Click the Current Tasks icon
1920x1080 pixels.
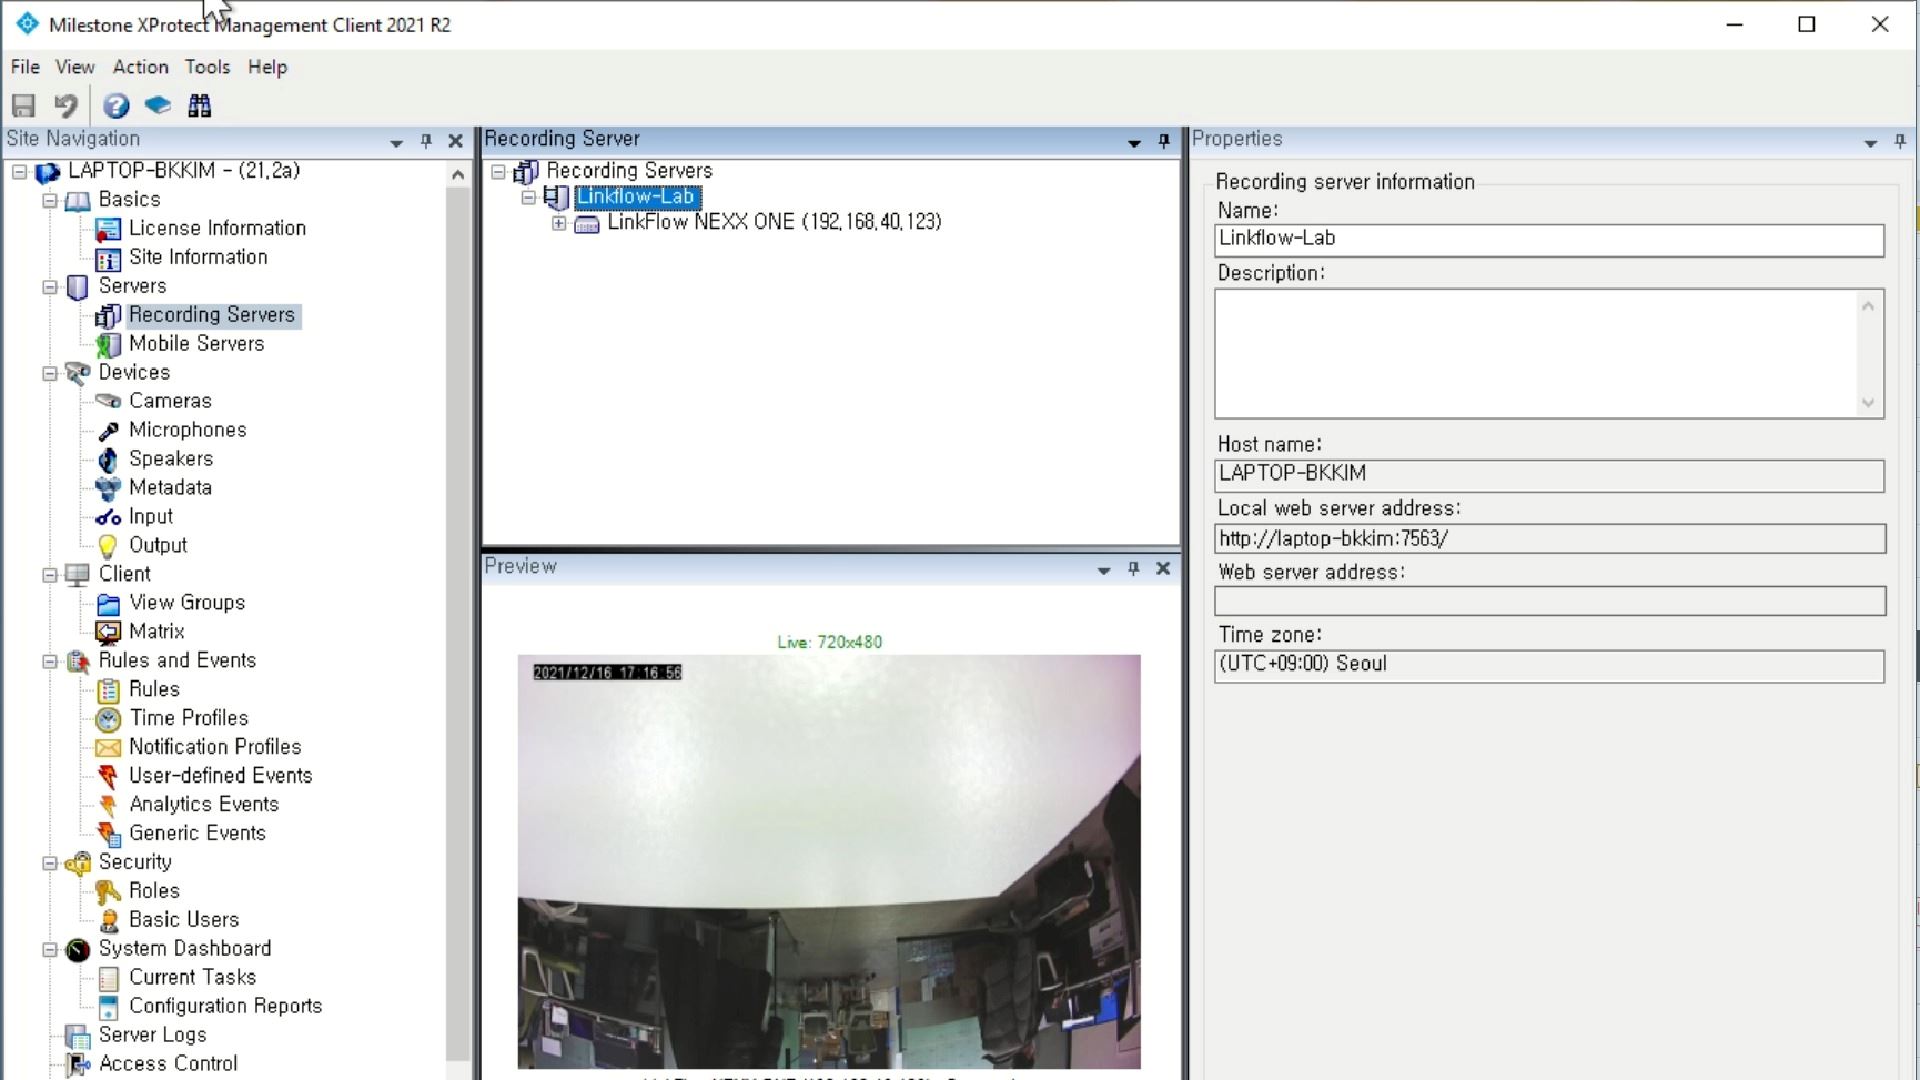tap(108, 978)
